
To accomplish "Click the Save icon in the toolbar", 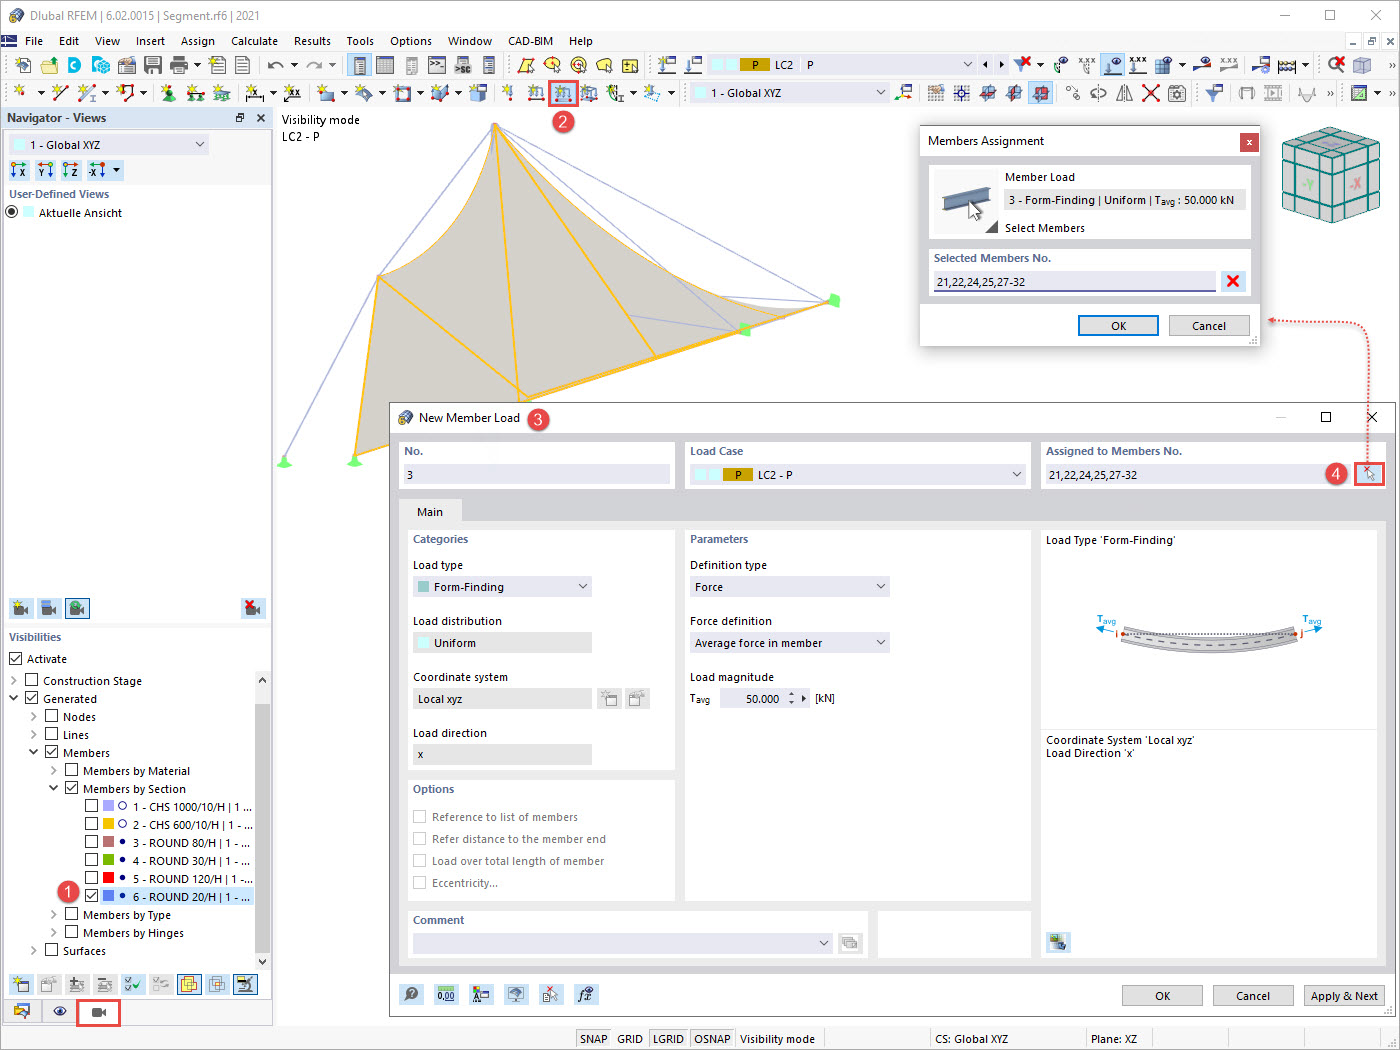I will point(152,63).
